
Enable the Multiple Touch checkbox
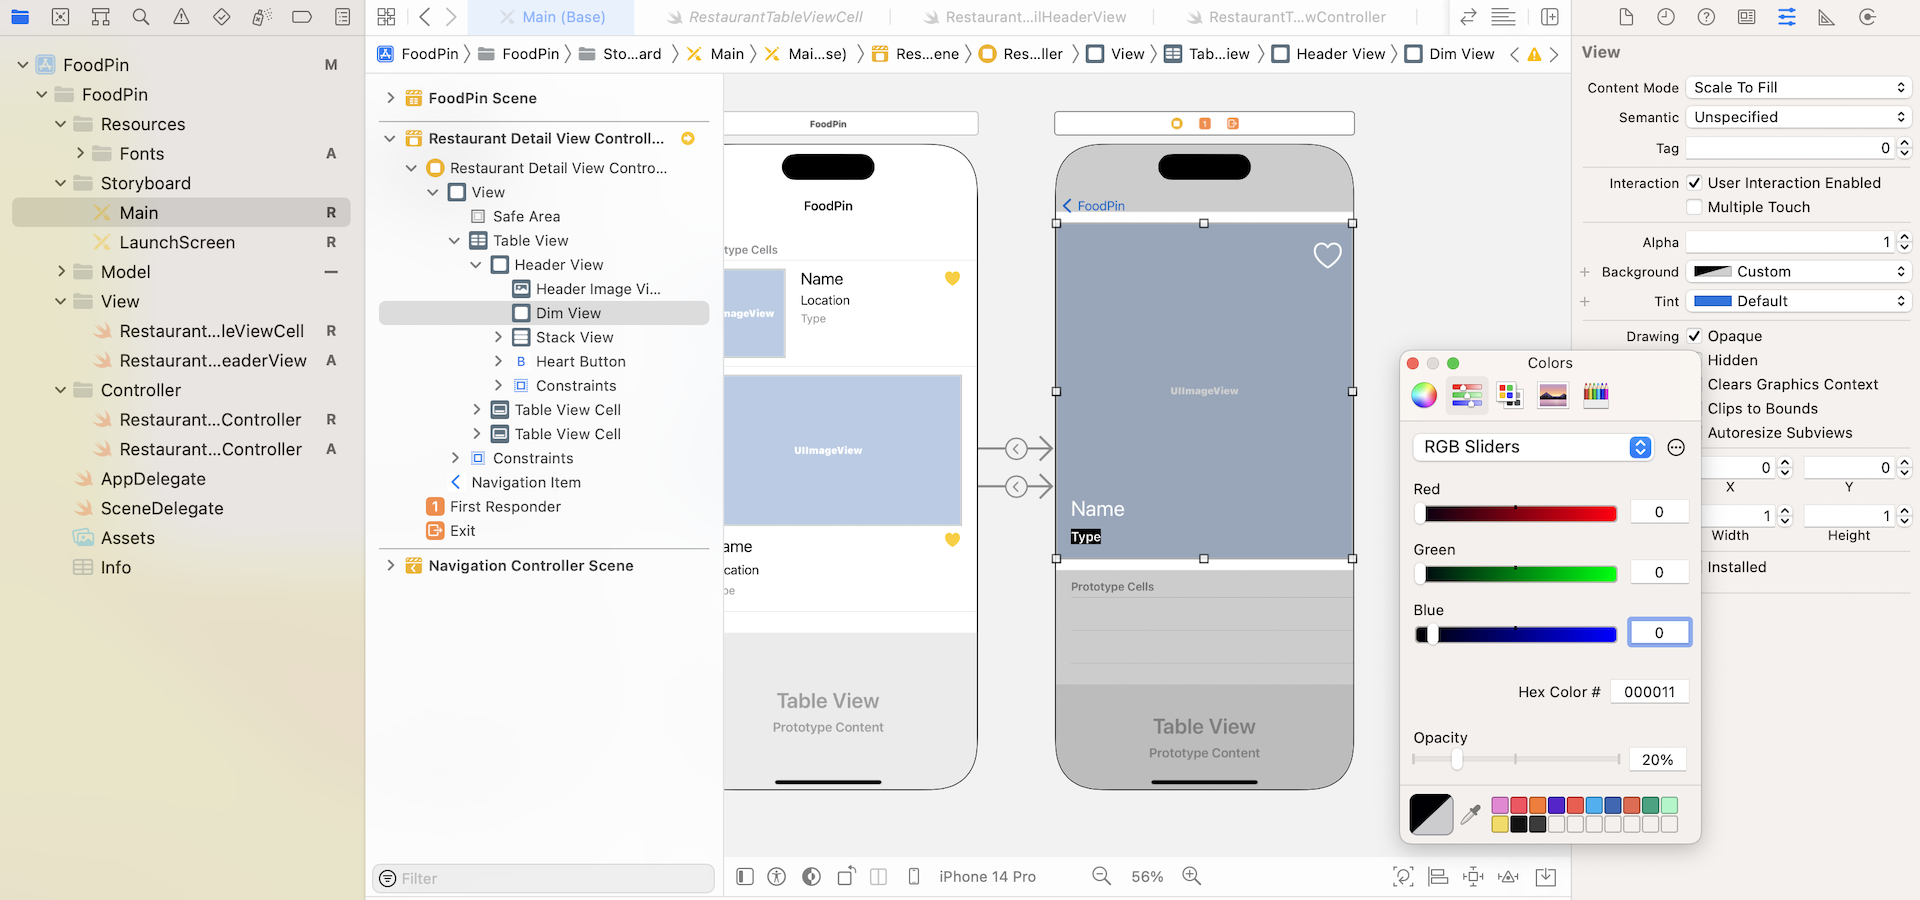(x=1694, y=207)
